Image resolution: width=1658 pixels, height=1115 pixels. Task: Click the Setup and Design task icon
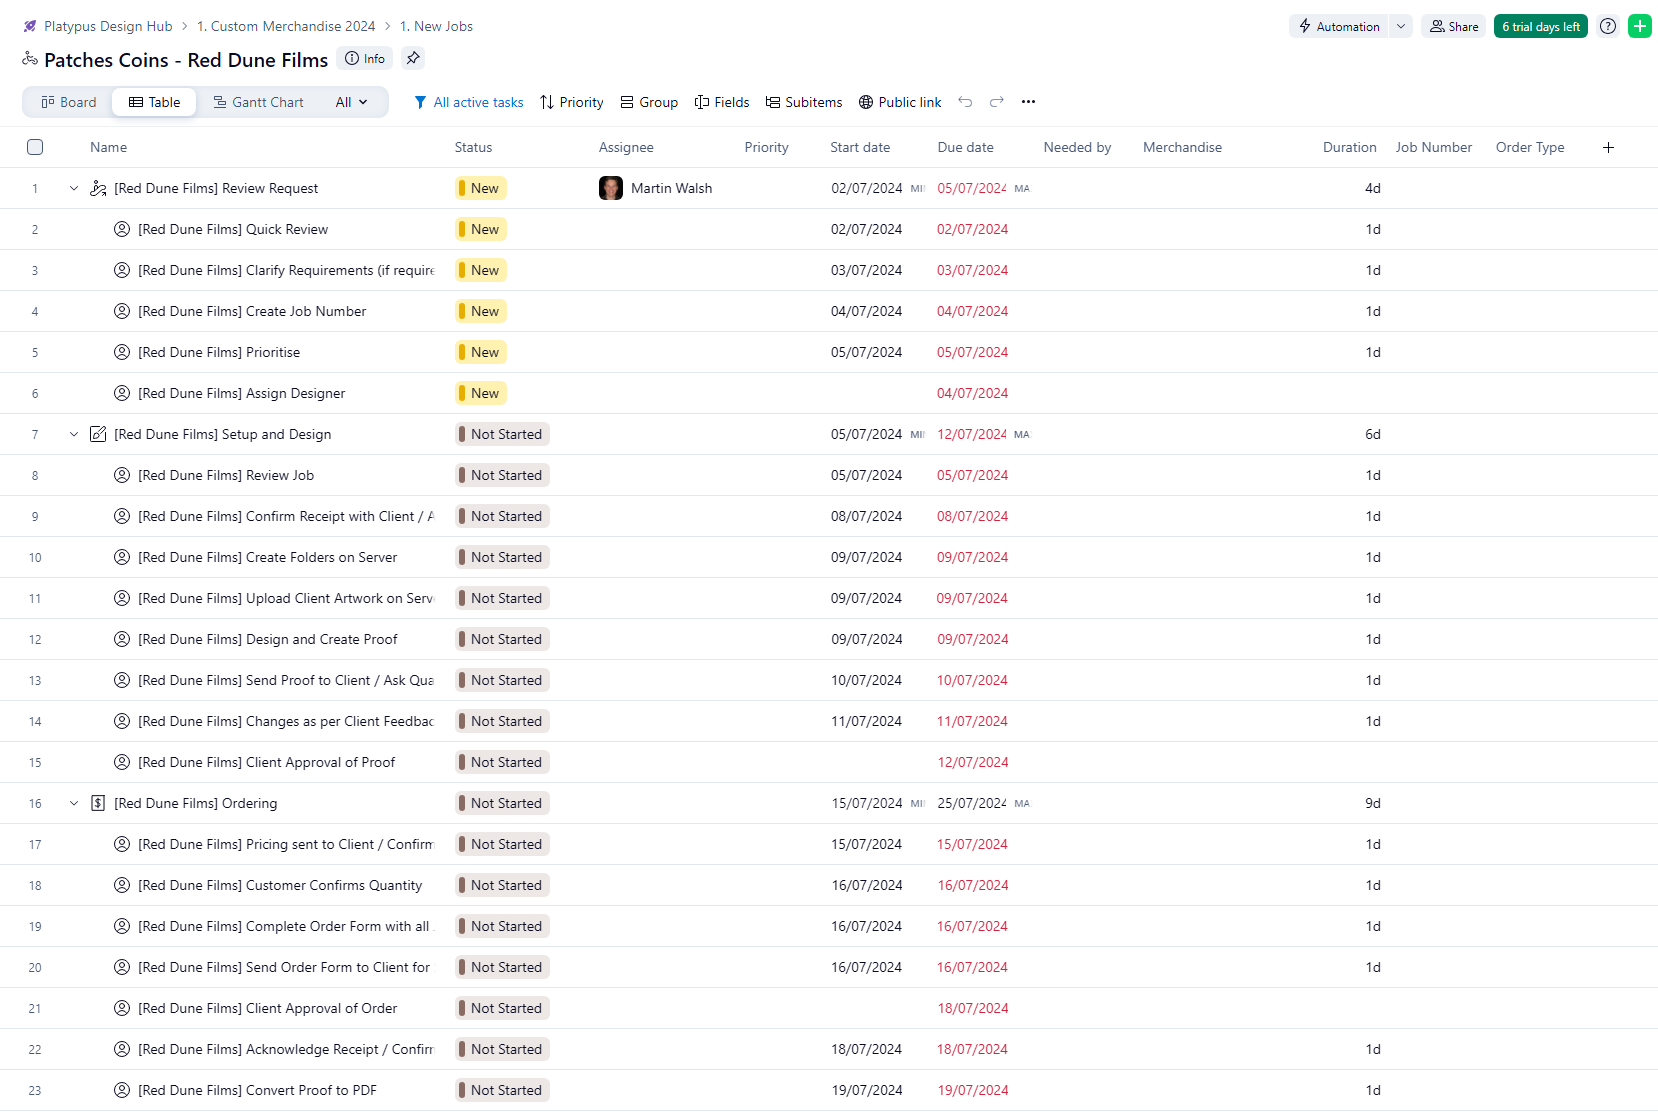coord(98,435)
